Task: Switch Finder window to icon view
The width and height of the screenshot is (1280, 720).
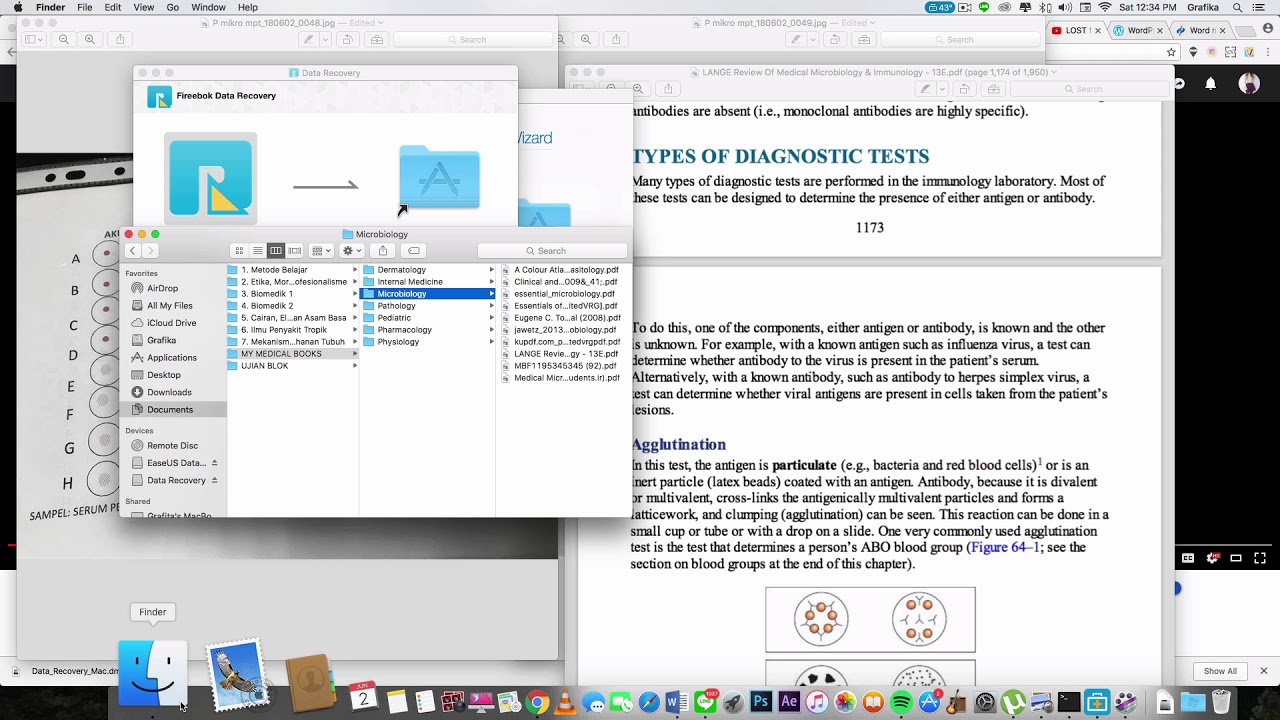Action: click(239, 251)
